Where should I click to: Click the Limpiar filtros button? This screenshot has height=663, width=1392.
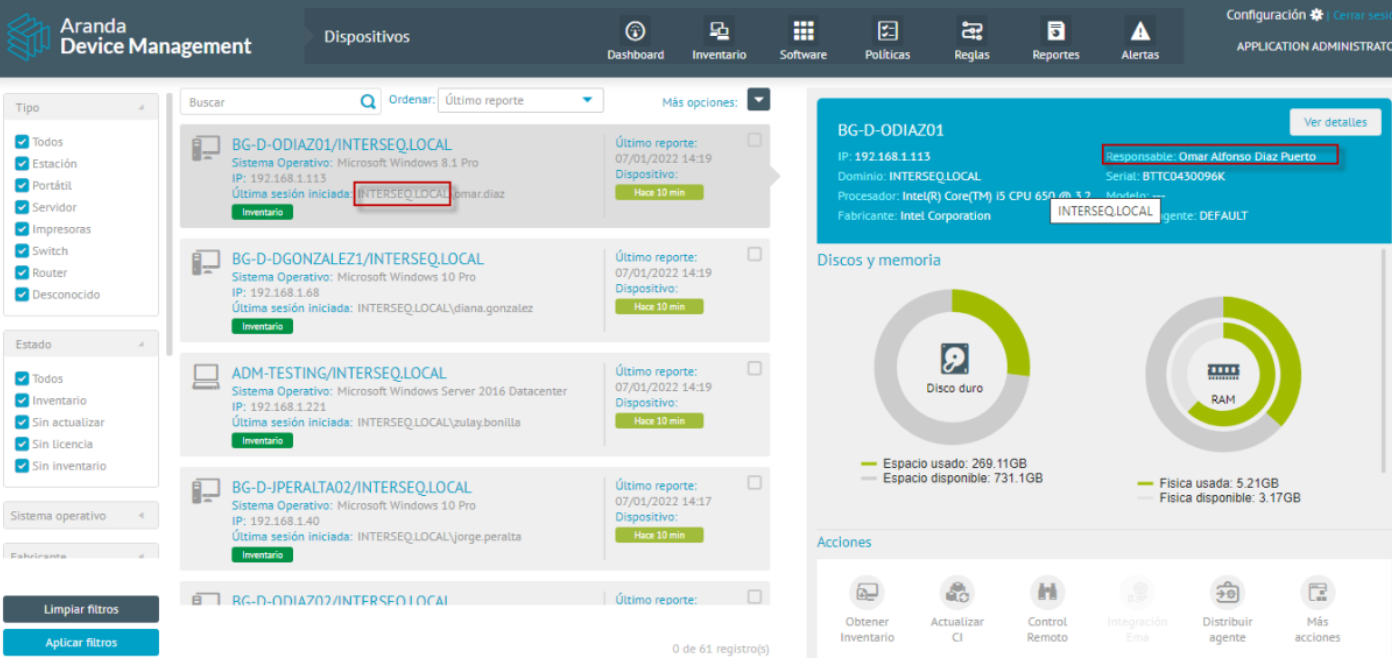coord(81,609)
